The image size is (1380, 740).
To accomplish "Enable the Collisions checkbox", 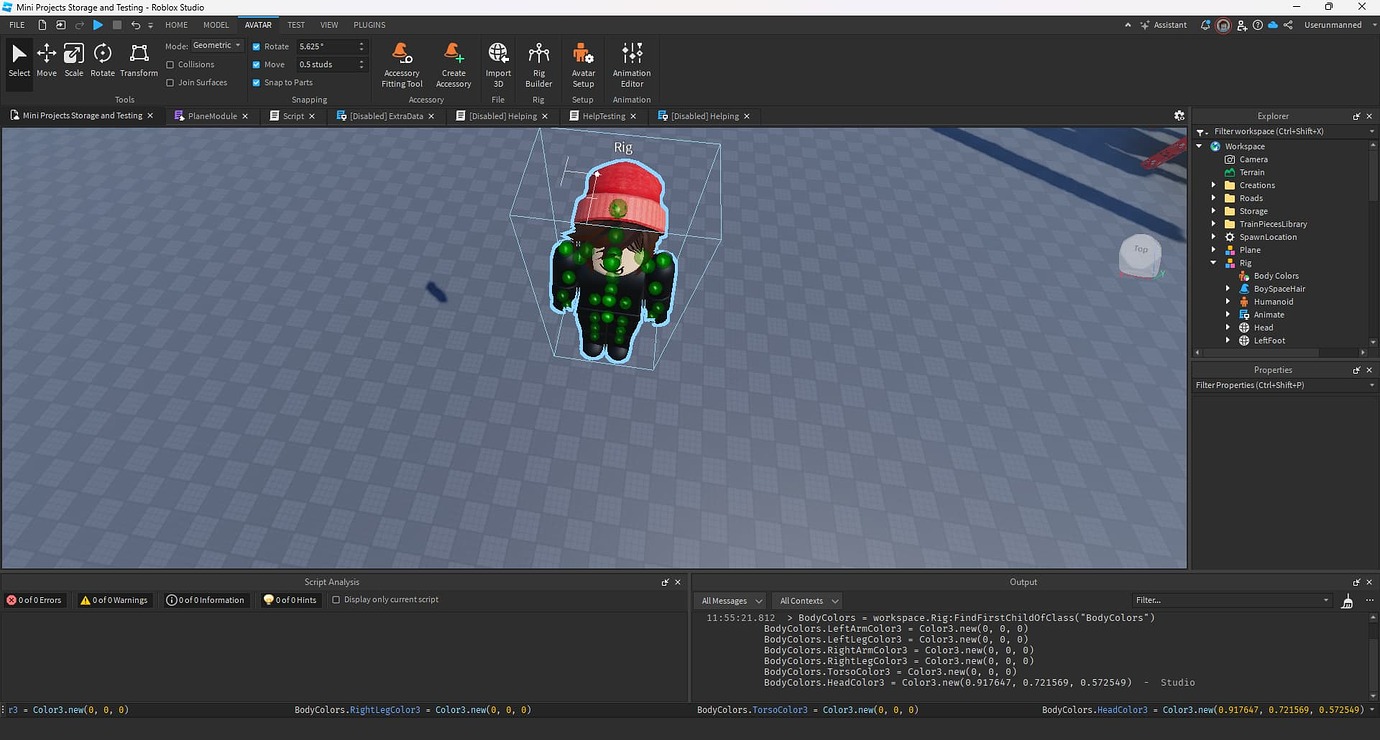I will point(170,64).
